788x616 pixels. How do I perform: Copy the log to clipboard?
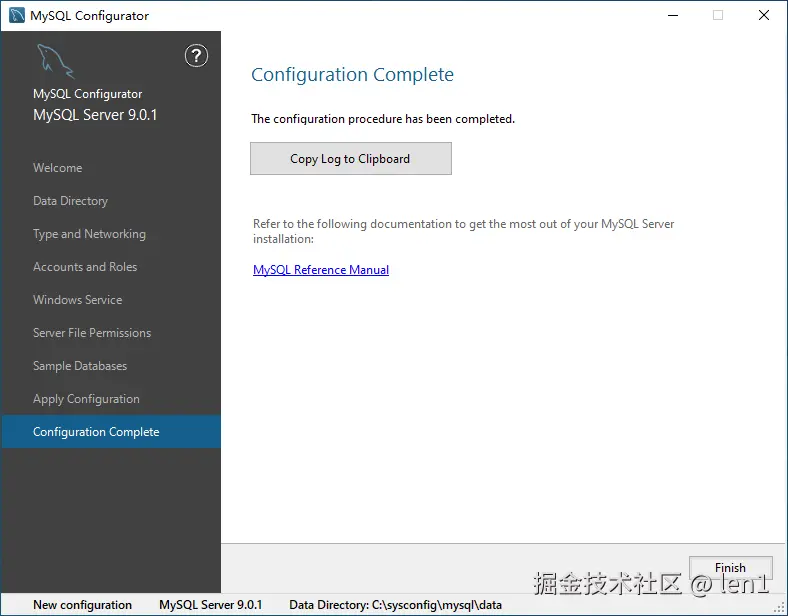[351, 159]
